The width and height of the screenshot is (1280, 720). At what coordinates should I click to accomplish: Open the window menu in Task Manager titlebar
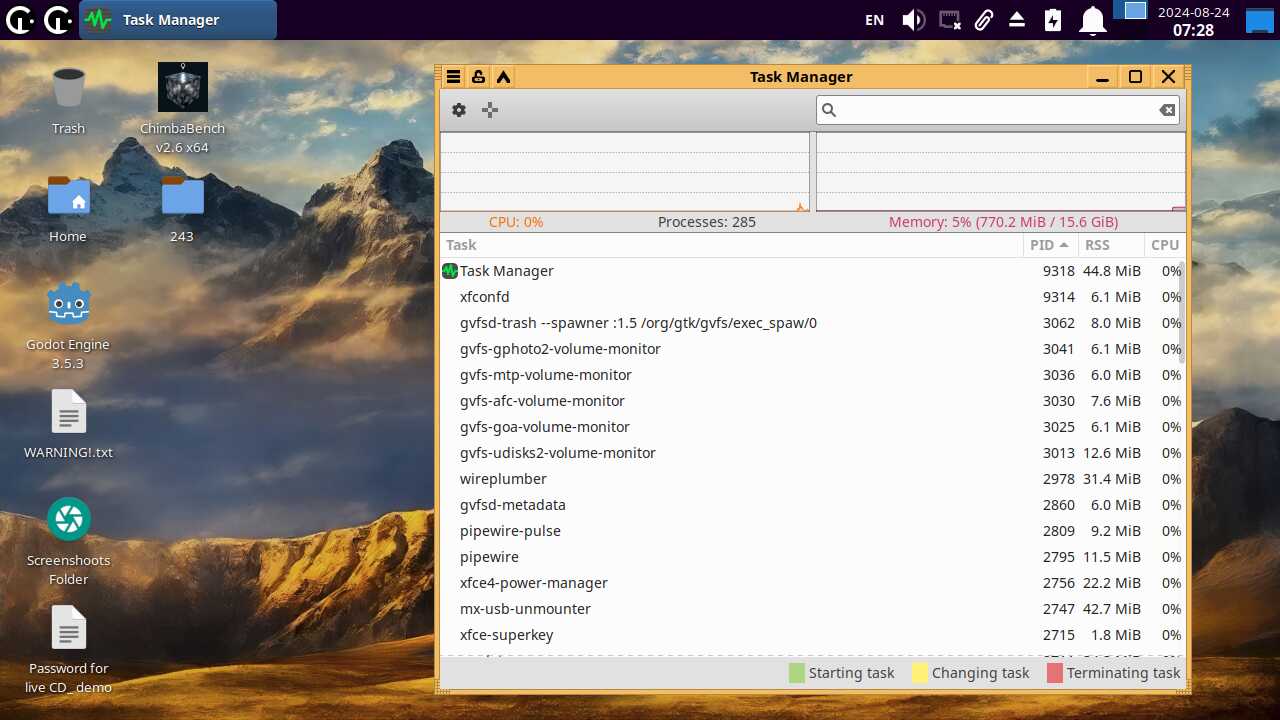click(x=453, y=77)
